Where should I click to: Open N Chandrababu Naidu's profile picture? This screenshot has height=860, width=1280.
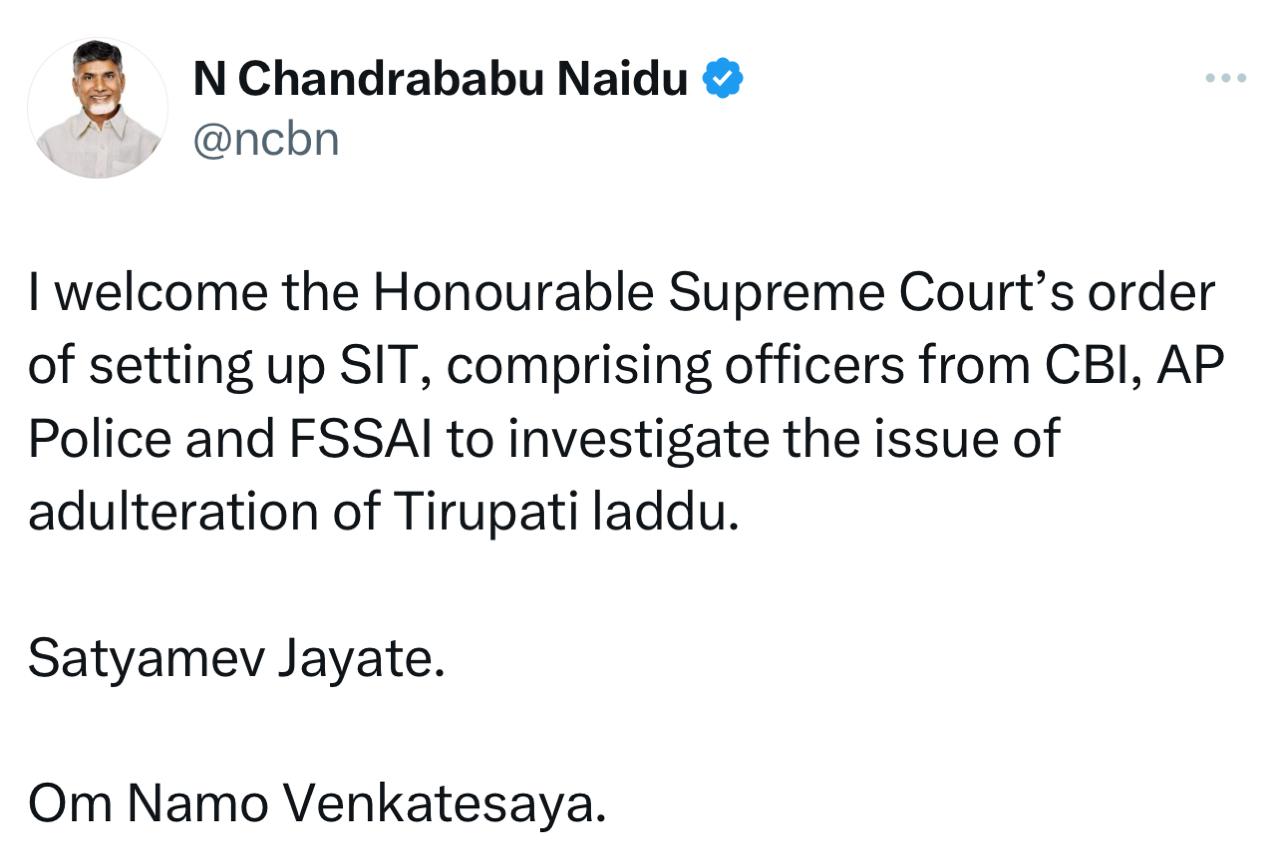pyautogui.click(x=97, y=108)
